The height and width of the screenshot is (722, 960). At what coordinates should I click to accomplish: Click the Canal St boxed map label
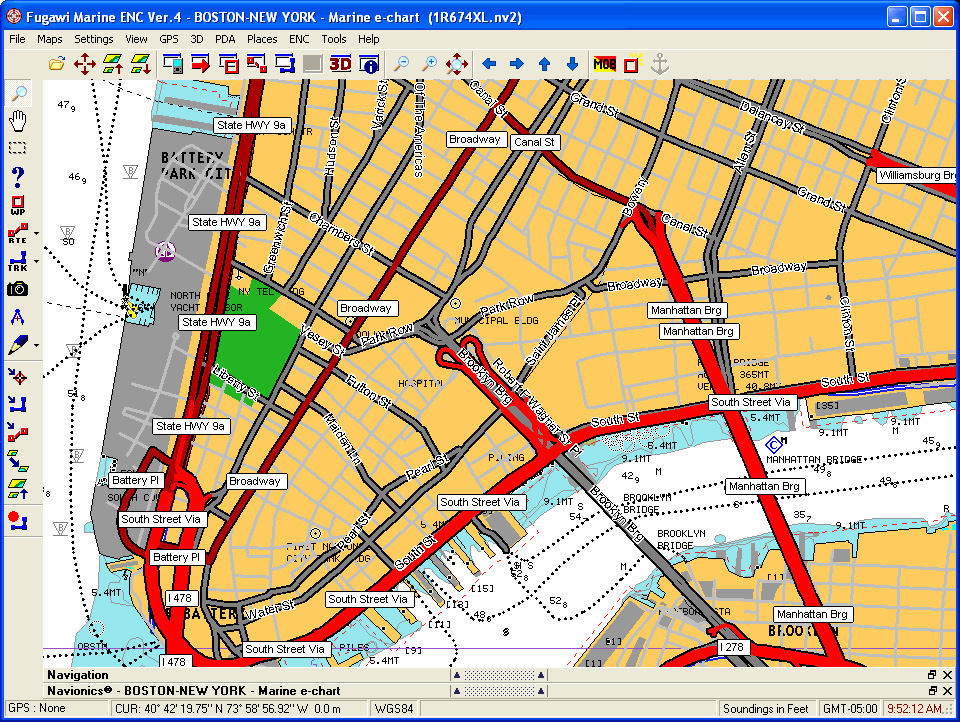(534, 142)
